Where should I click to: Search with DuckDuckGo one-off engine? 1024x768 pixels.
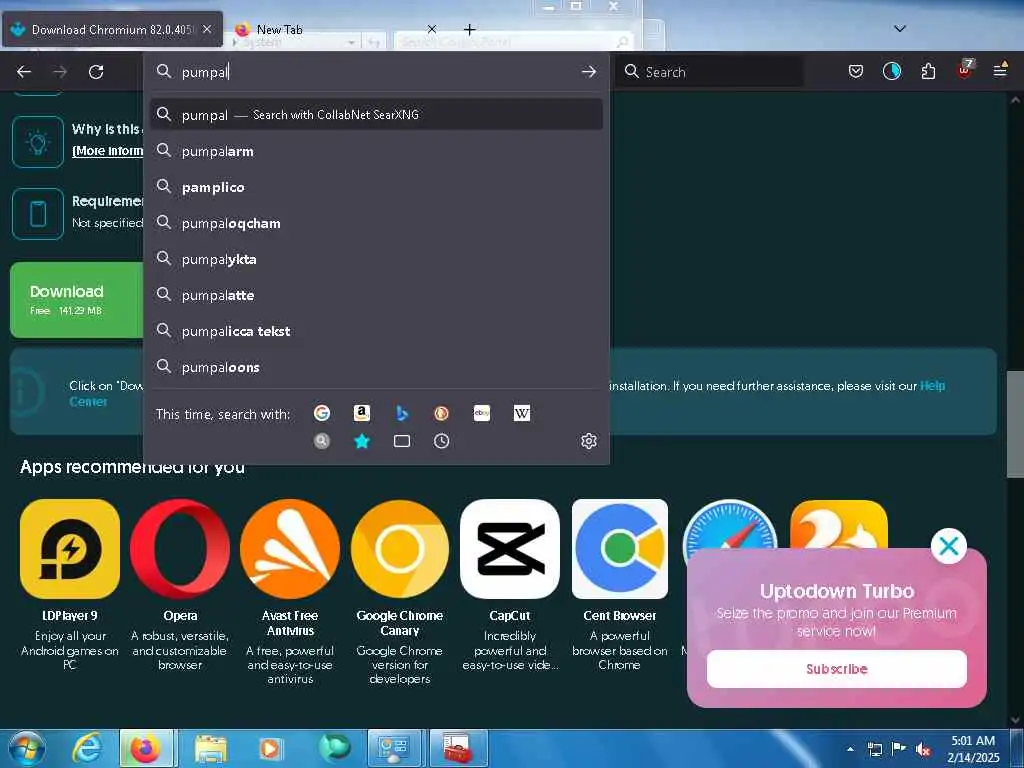pyautogui.click(x=441, y=413)
